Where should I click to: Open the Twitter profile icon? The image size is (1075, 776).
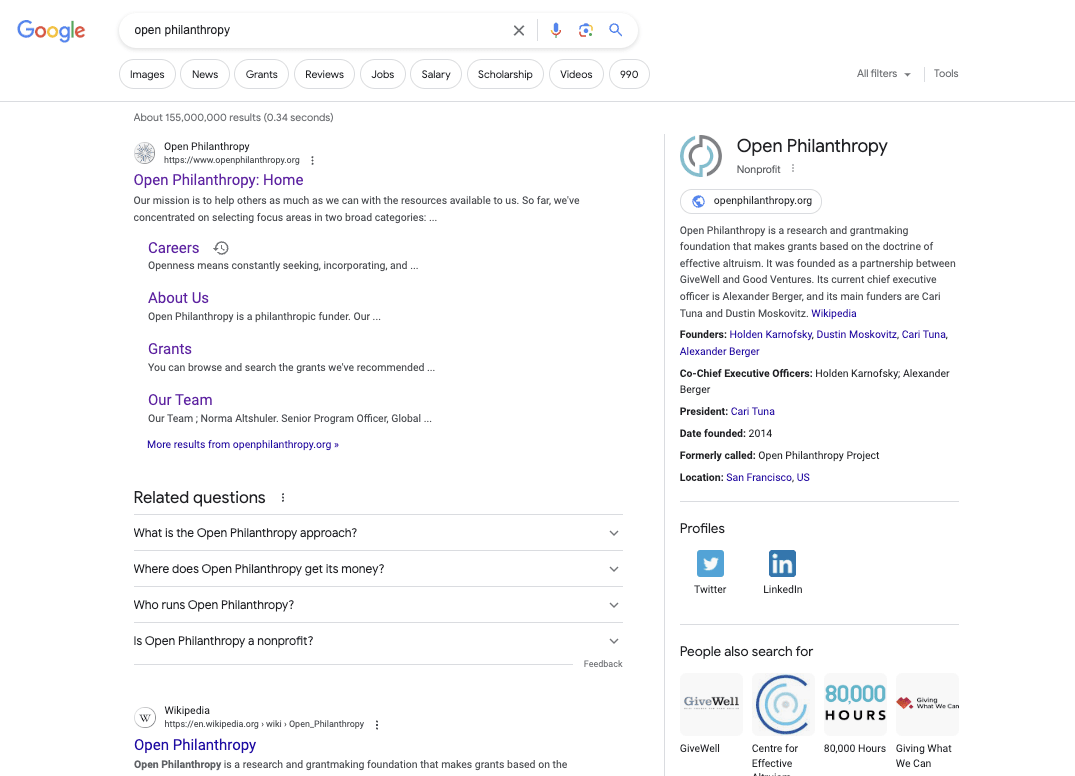710,563
